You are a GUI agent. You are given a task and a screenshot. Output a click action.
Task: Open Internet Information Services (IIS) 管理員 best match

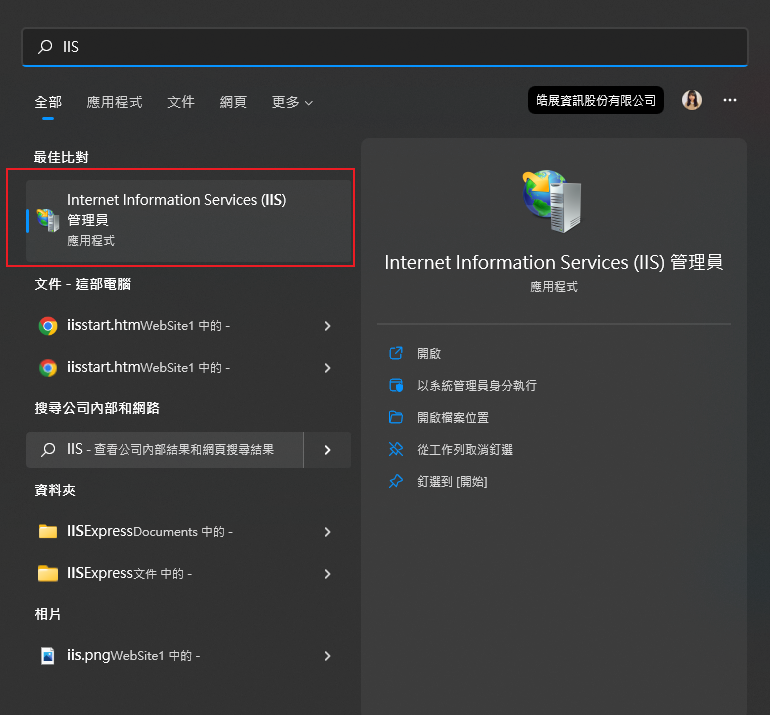tap(189, 220)
